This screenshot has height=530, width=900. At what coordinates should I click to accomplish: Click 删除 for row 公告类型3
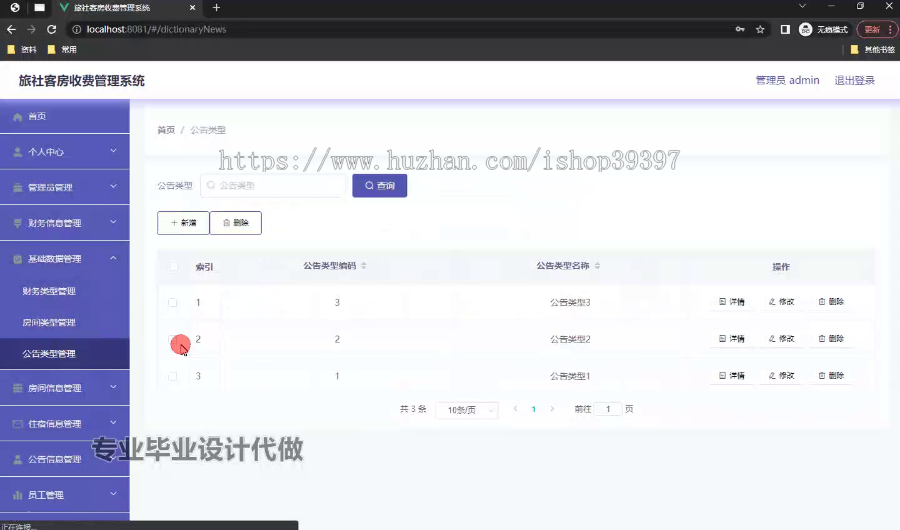coord(831,302)
